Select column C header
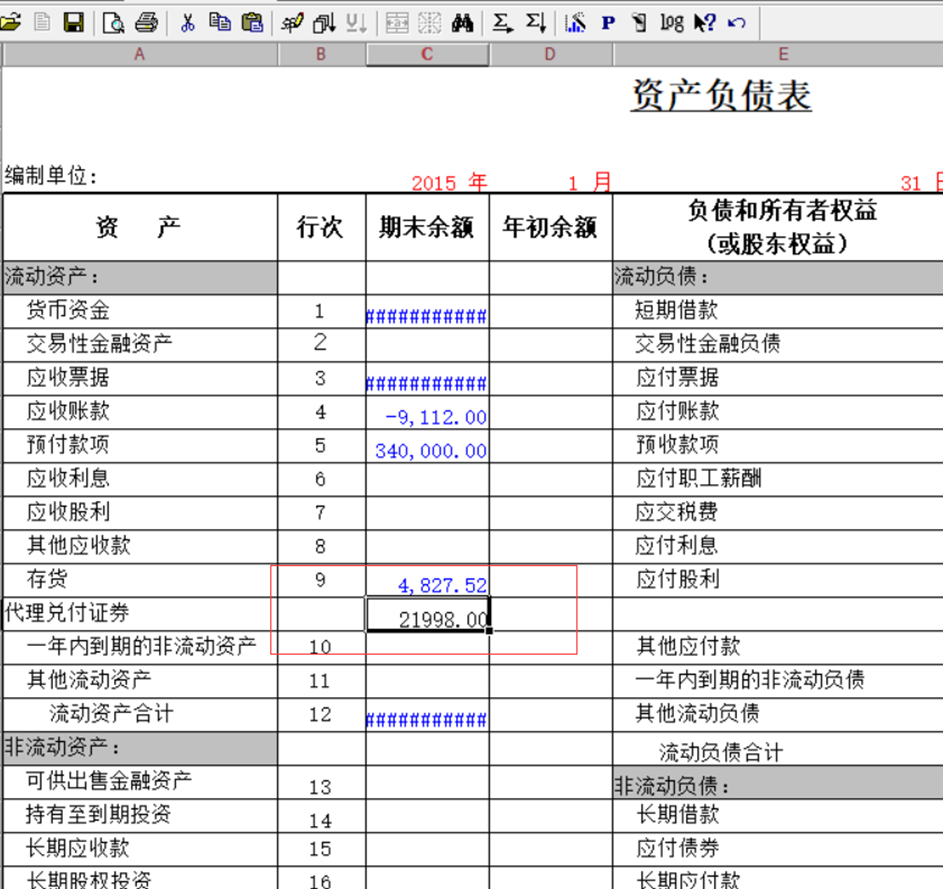The width and height of the screenshot is (943, 889). coord(427,54)
